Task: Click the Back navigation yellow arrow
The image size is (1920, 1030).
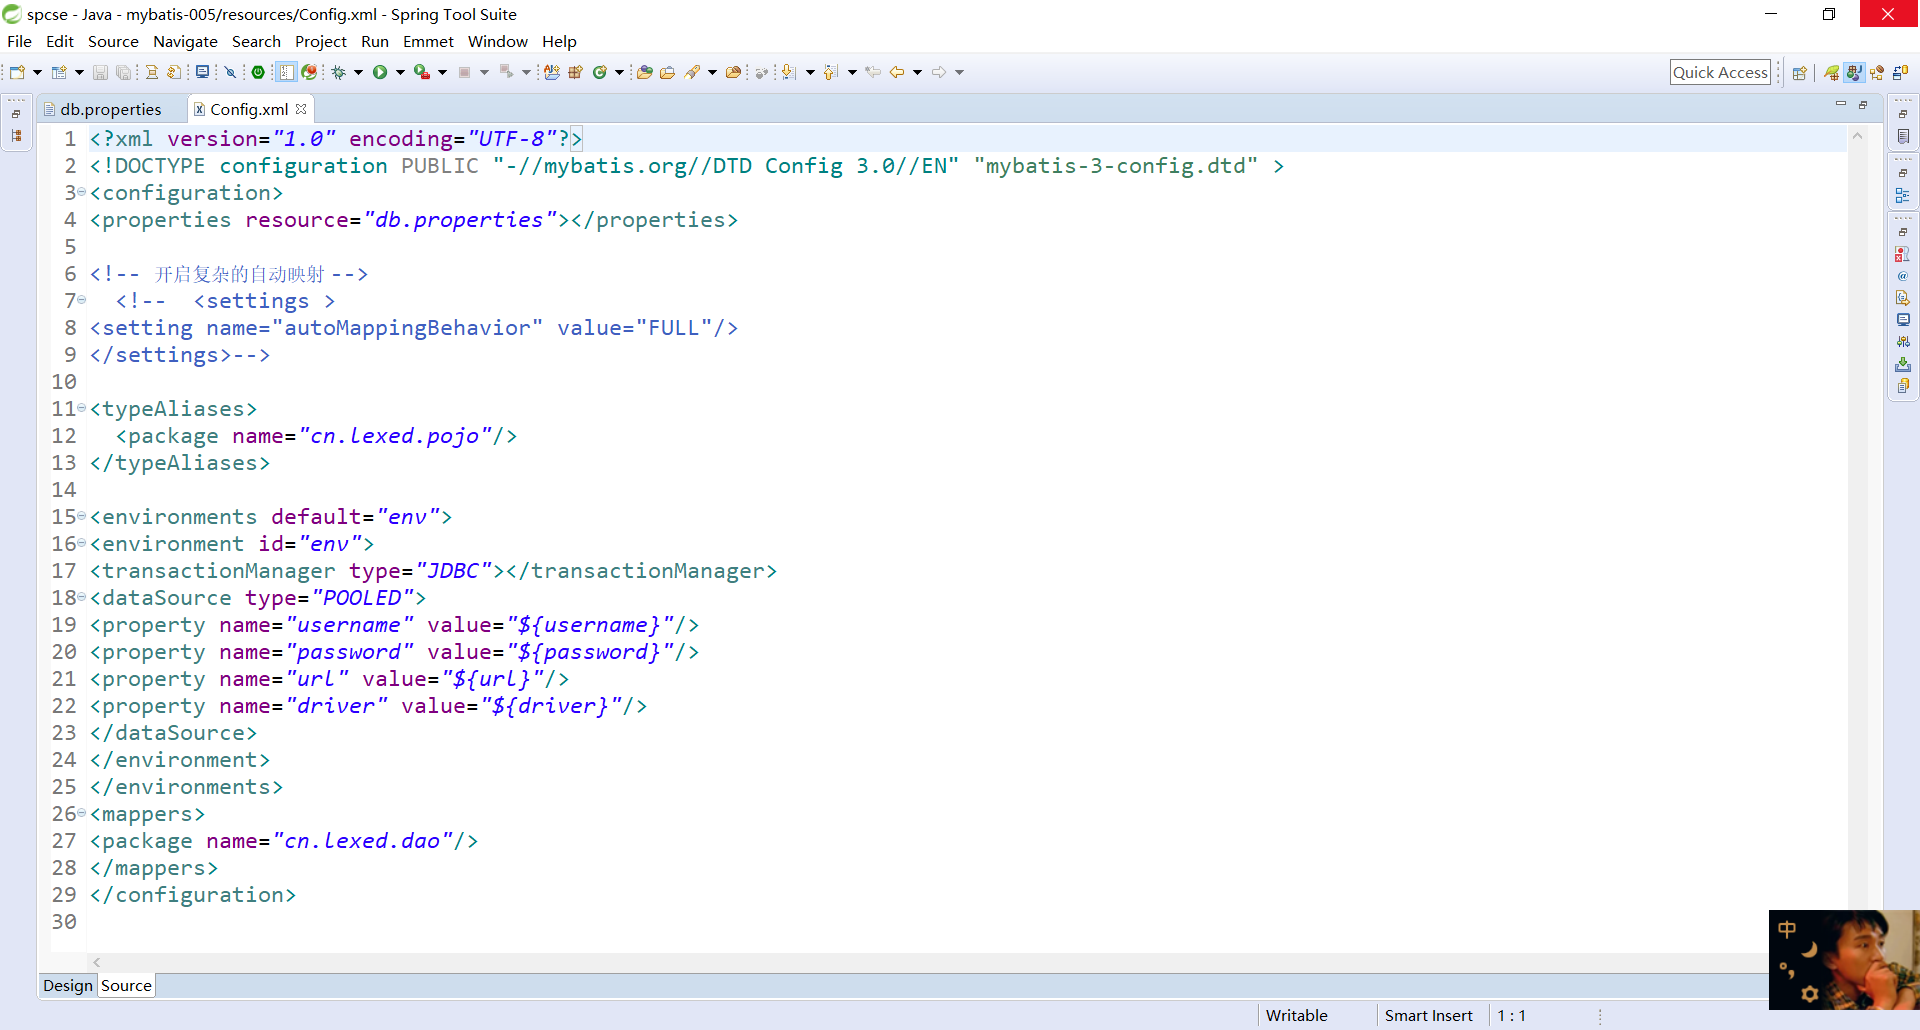Action: click(897, 72)
